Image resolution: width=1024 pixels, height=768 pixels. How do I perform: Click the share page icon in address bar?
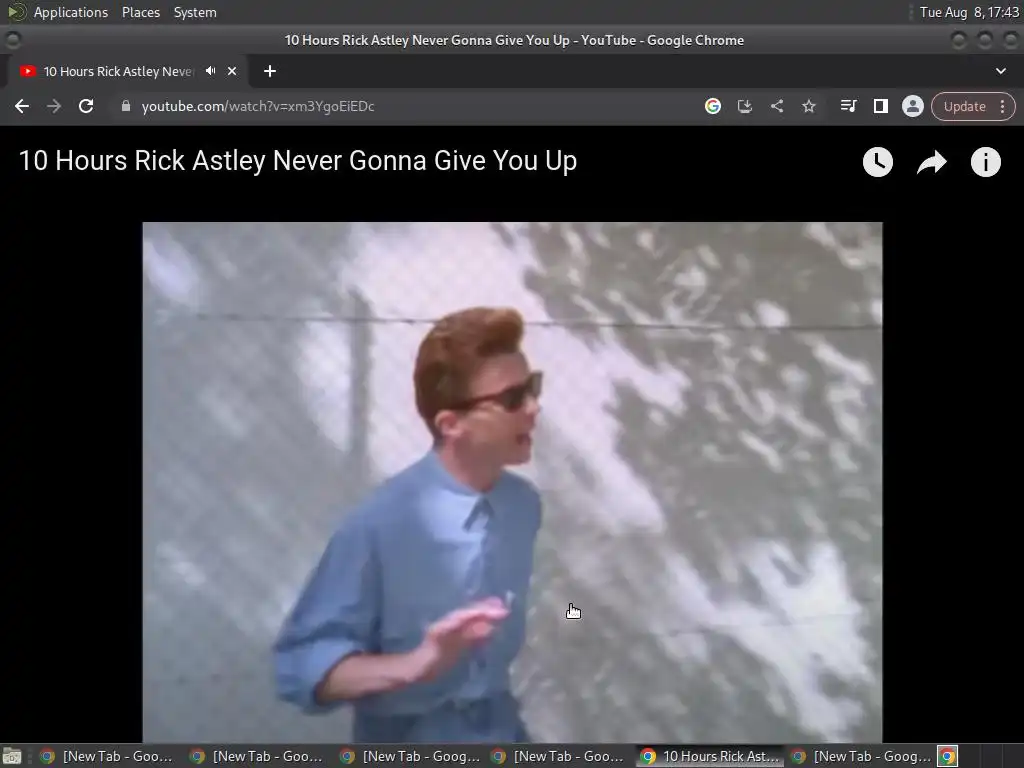776,106
